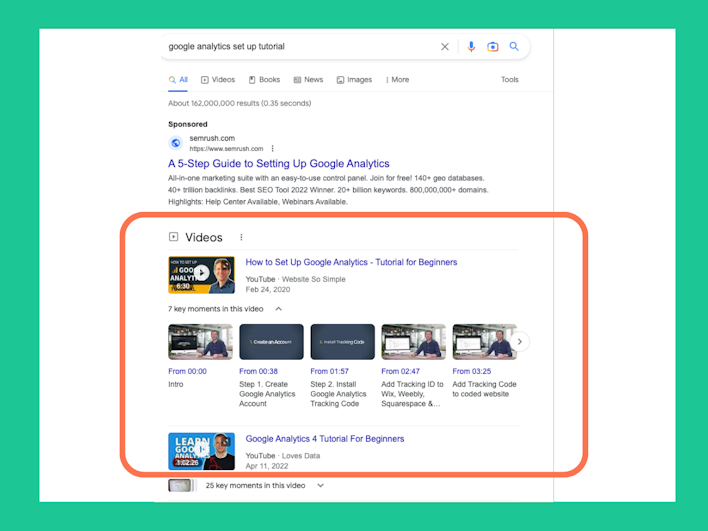The width and height of the screenshot is (708, 531).
Task: Start voice search with the microphone icon
Action: coord(471,47)
